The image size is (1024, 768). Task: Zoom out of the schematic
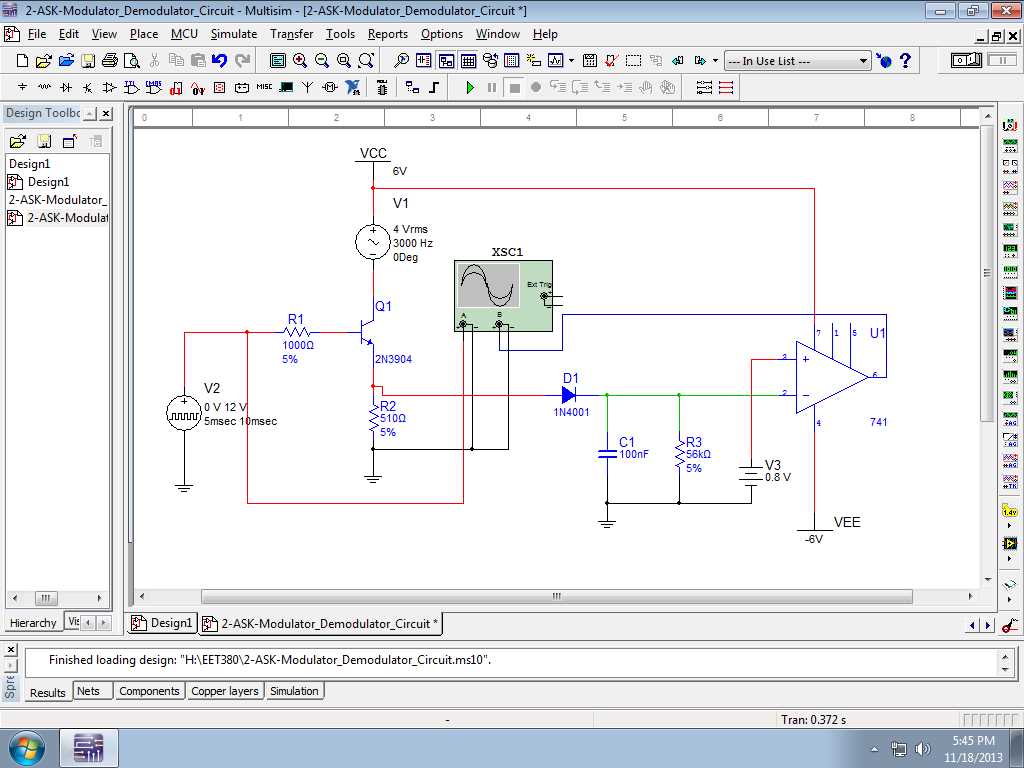click(322, 61)
